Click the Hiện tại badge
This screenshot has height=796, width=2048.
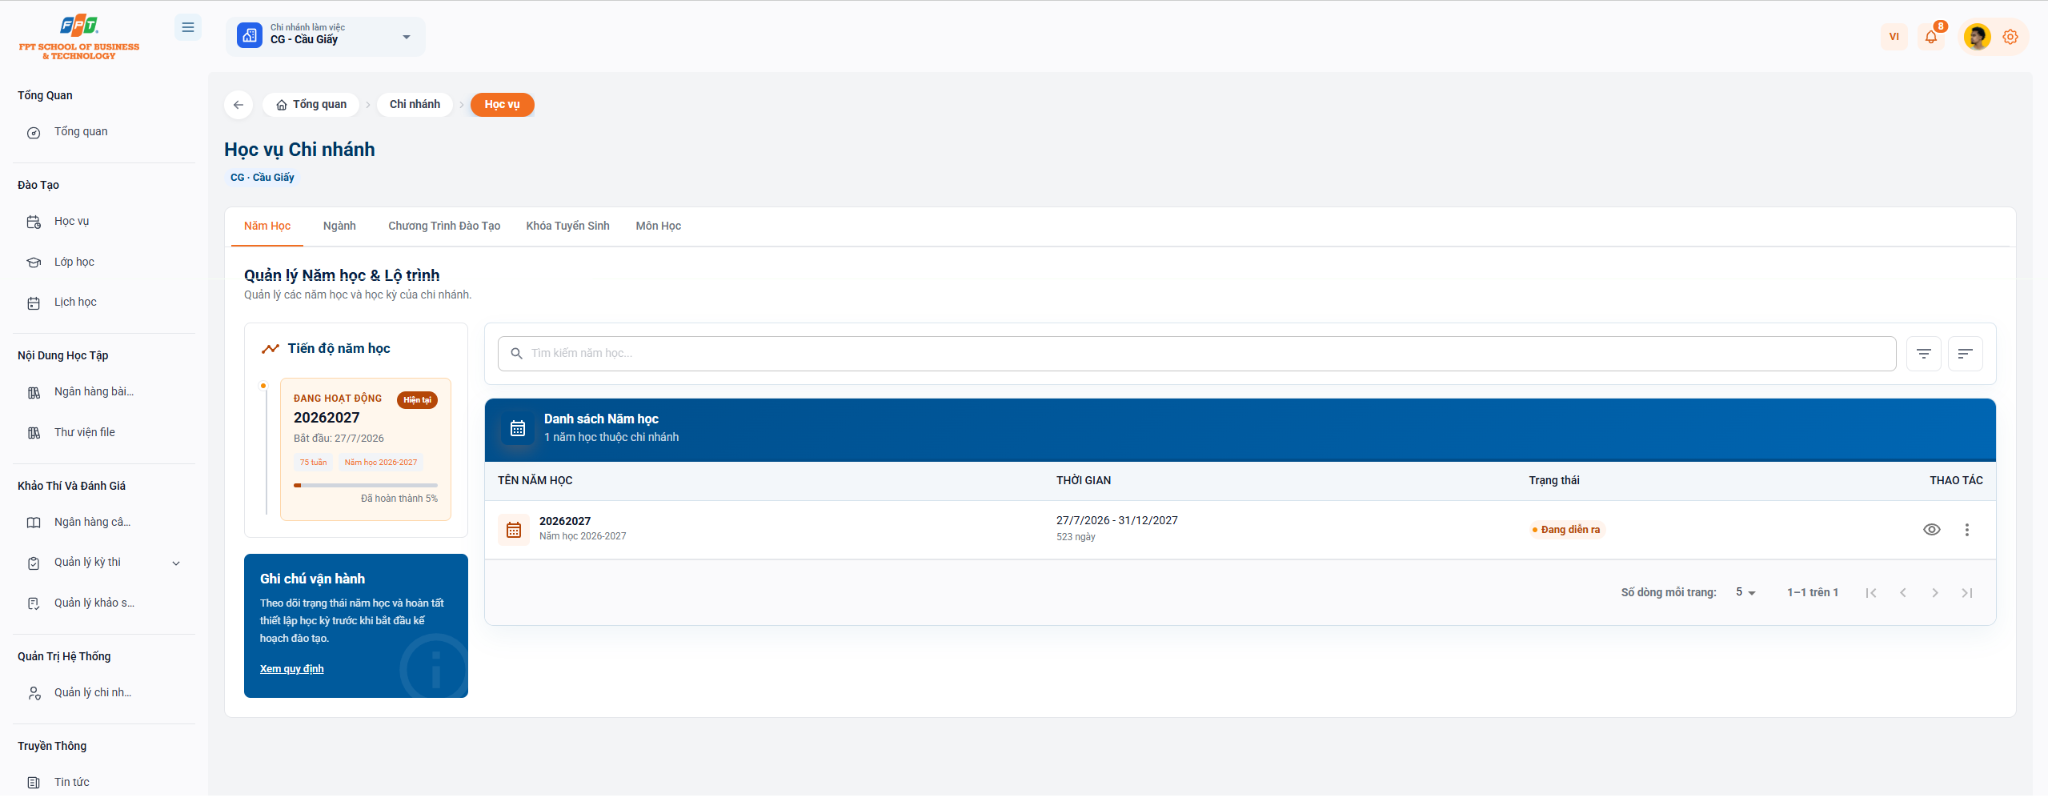pyautogui.click(x=417, y=400)
